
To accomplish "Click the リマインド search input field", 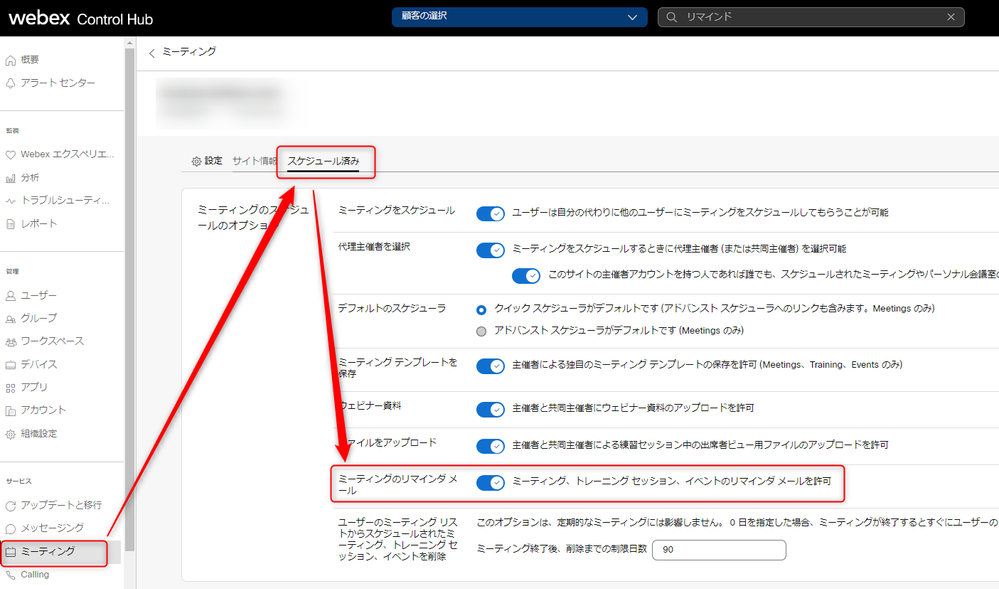I will click(x=811, y=17).
